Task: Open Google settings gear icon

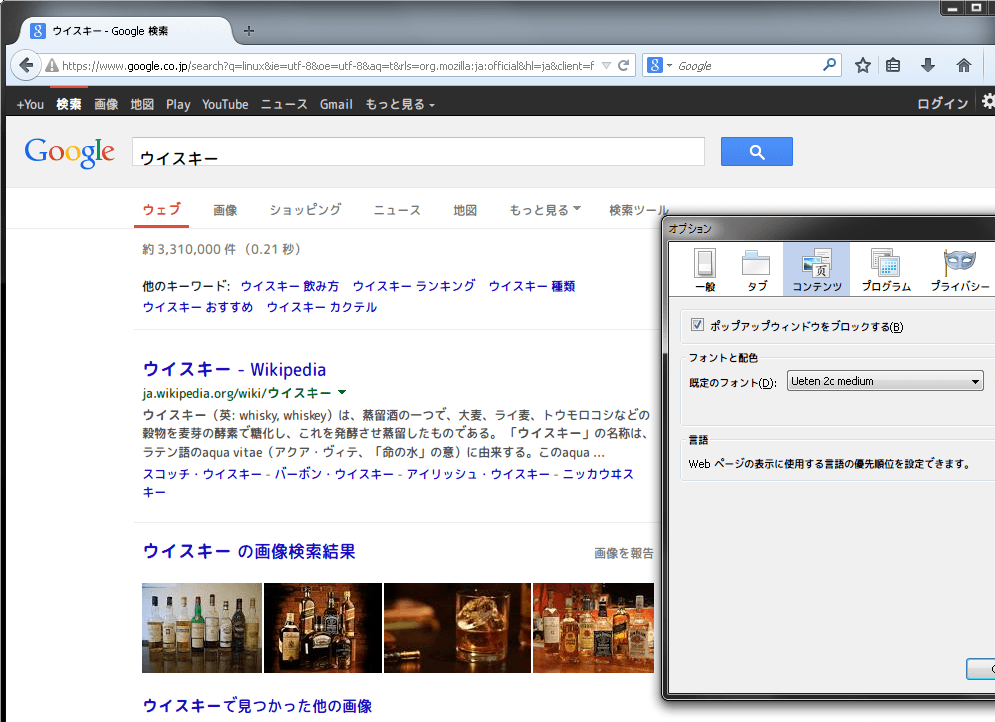Action: coord(989,102)
